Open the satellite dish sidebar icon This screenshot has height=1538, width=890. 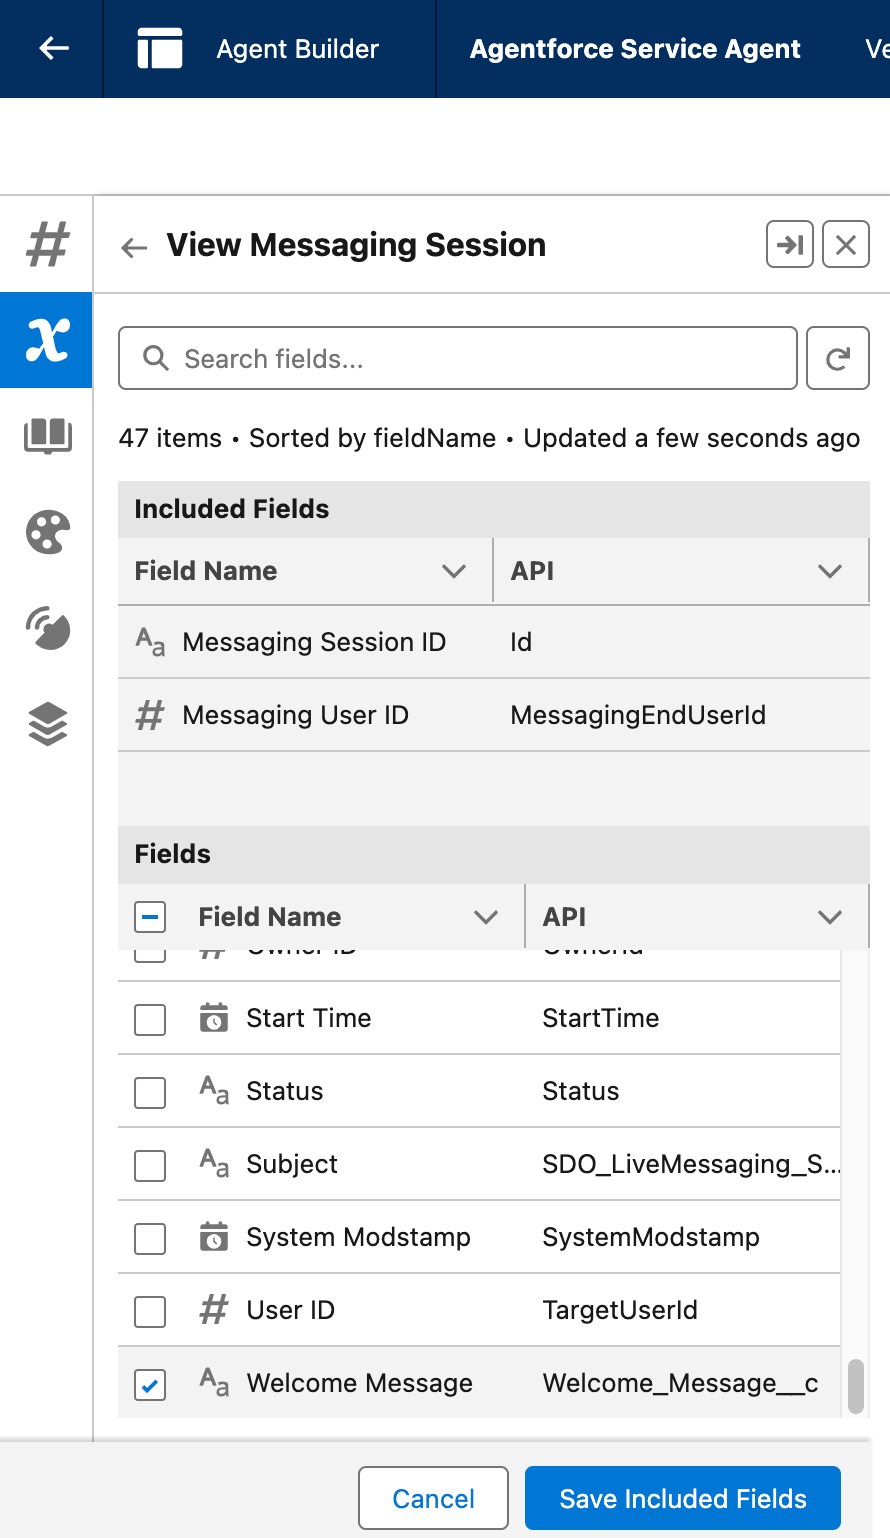[x=47, y=628]
